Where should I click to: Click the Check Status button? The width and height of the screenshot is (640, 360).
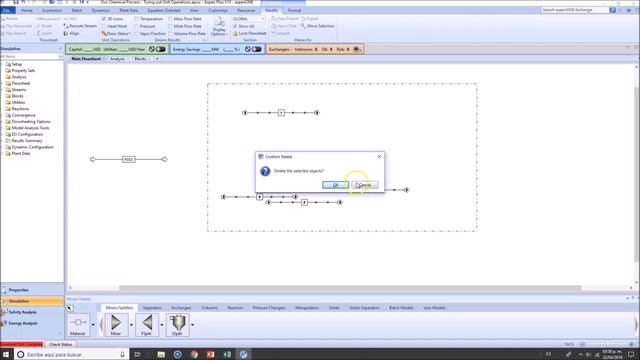click(x=60, y=344)
